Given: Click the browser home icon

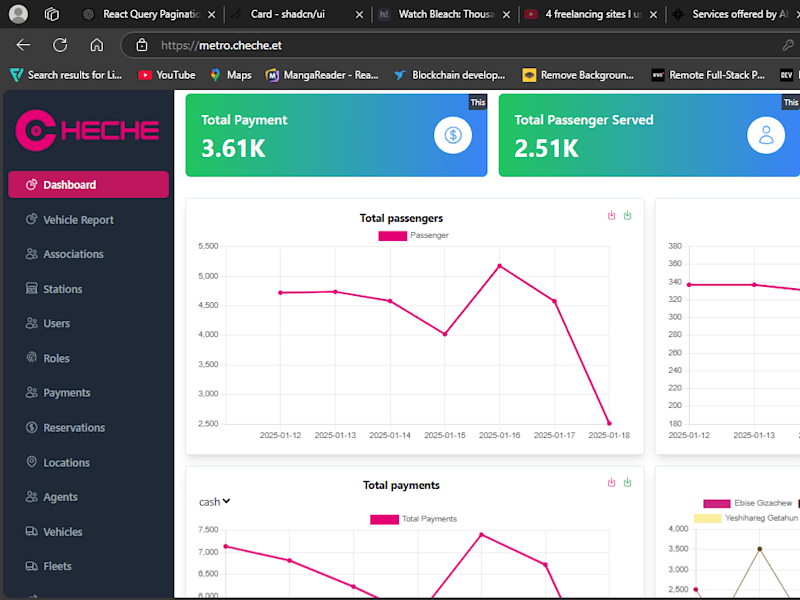Looking at the screenshot, I should [96, 45].
